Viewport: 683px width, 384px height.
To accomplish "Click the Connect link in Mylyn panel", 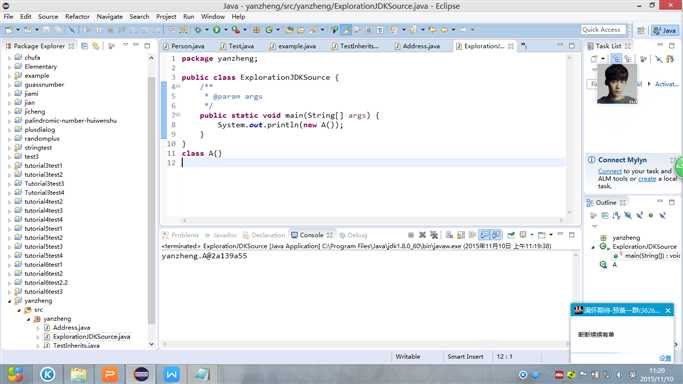I will tap(610, 172).
